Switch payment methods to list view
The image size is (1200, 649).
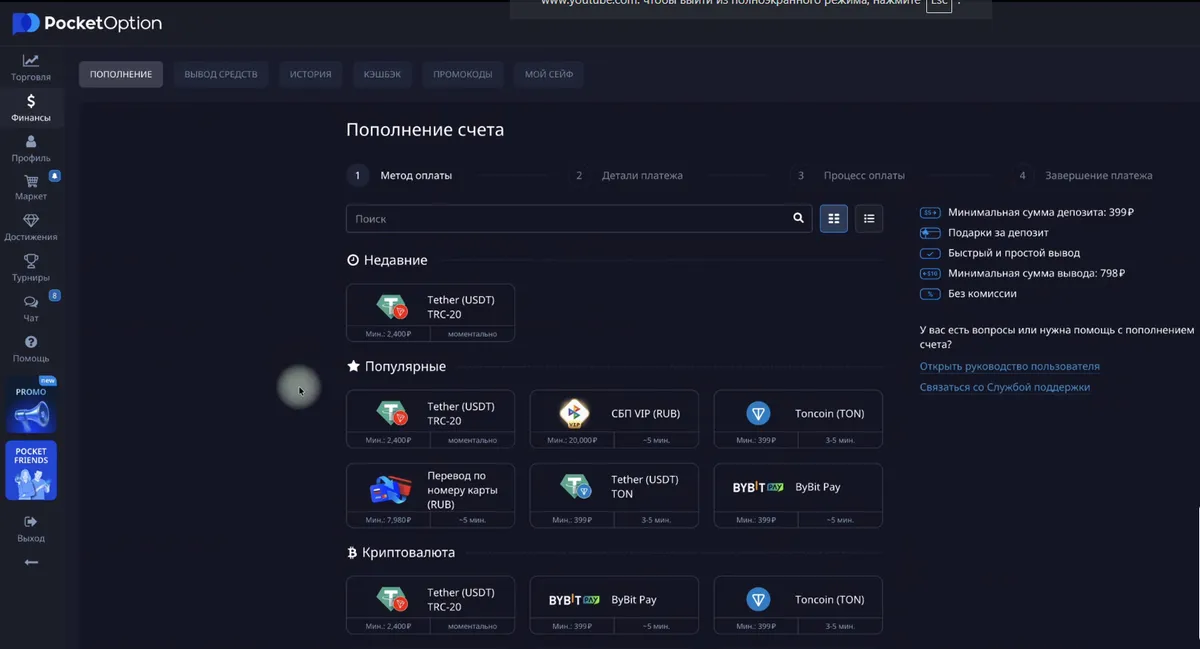coord(868,218)
